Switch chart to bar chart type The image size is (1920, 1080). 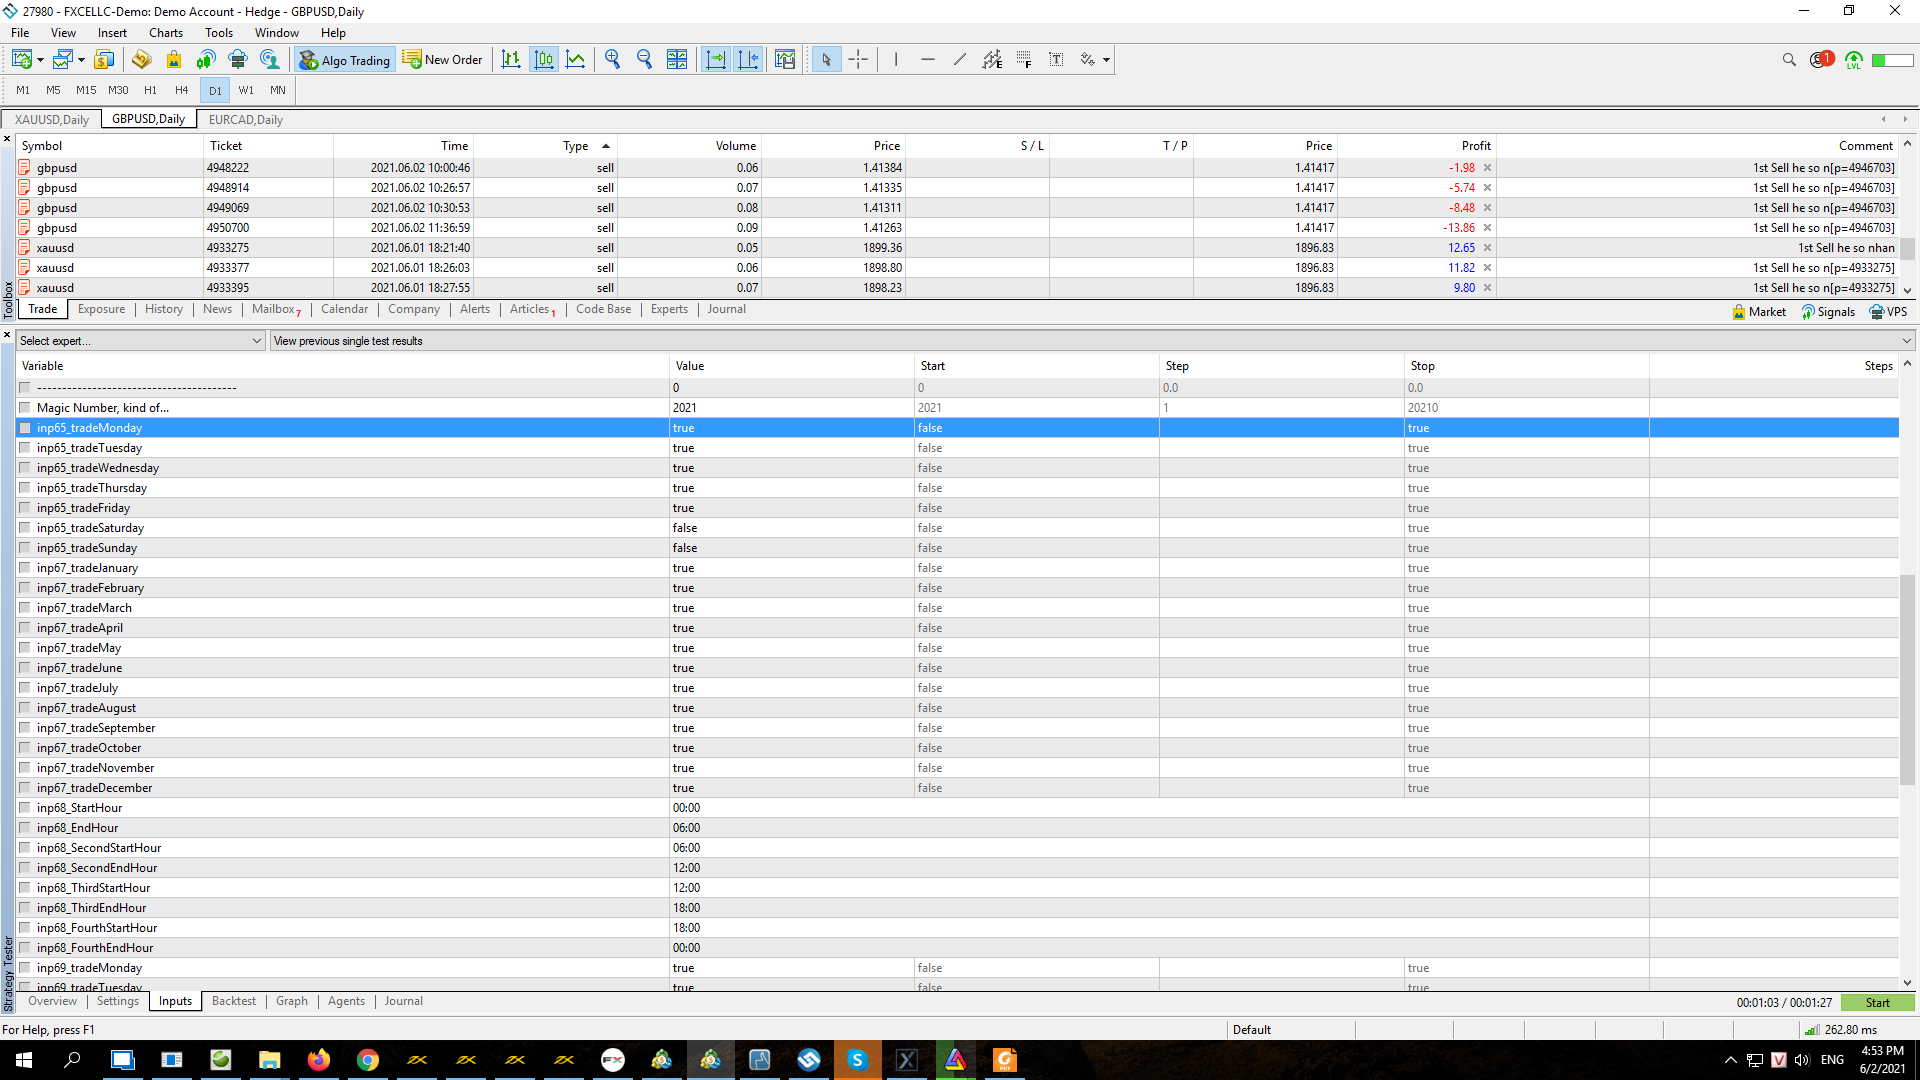point(511,60)
